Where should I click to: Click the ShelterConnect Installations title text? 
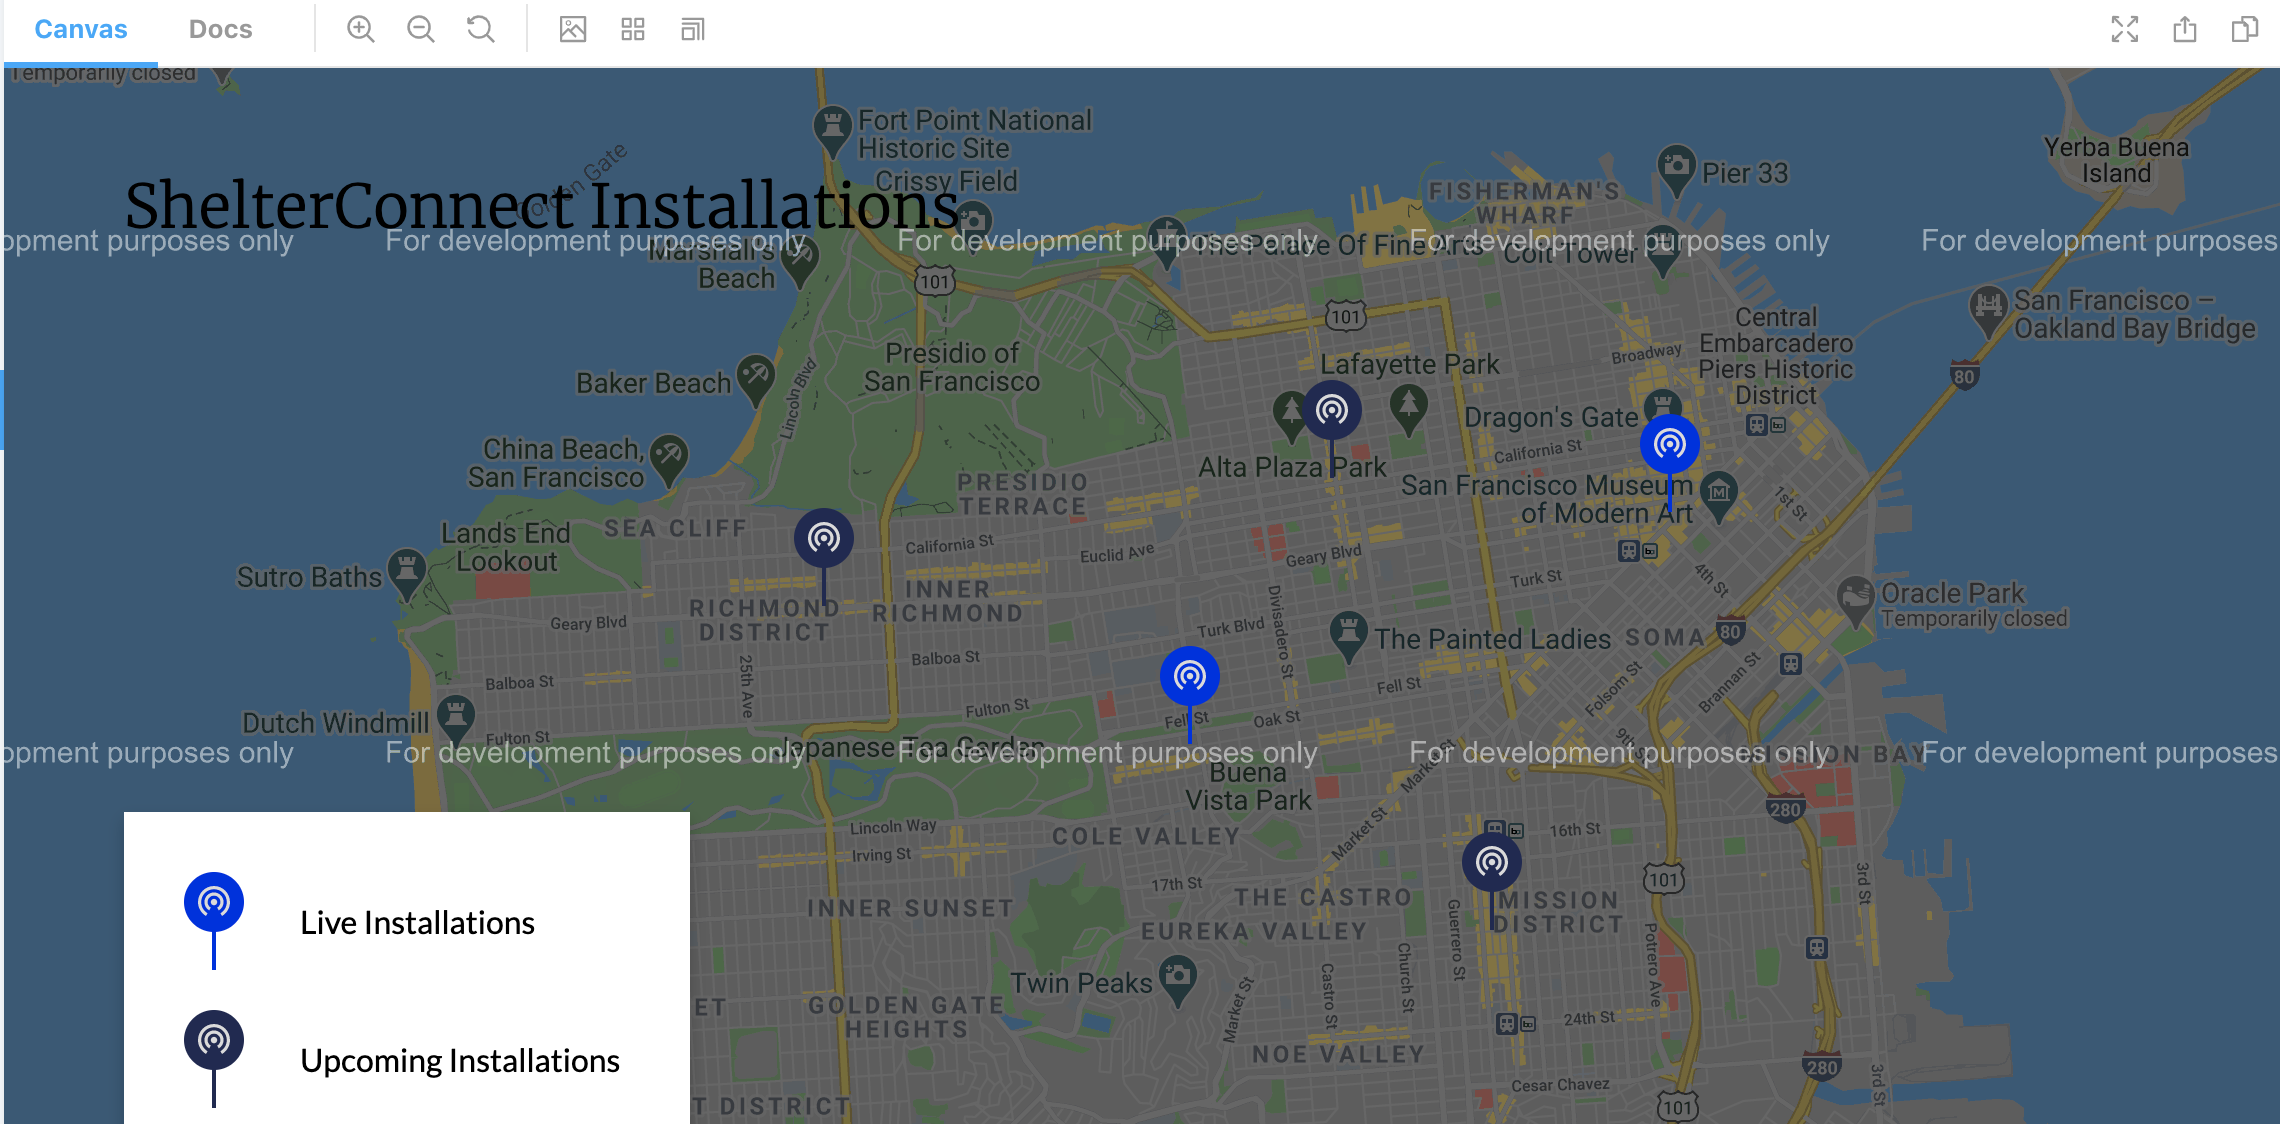(x=541, y=205)
